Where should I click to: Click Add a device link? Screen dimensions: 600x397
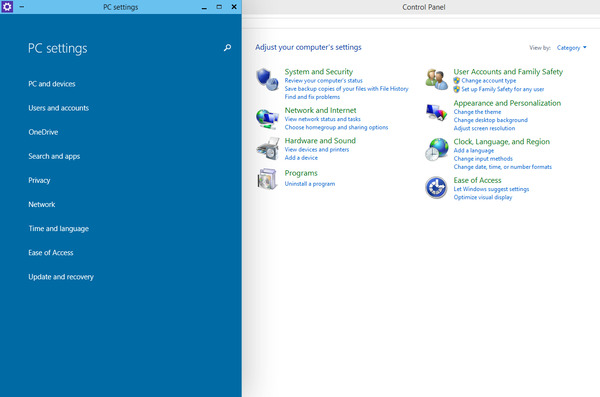coord(301,157)
